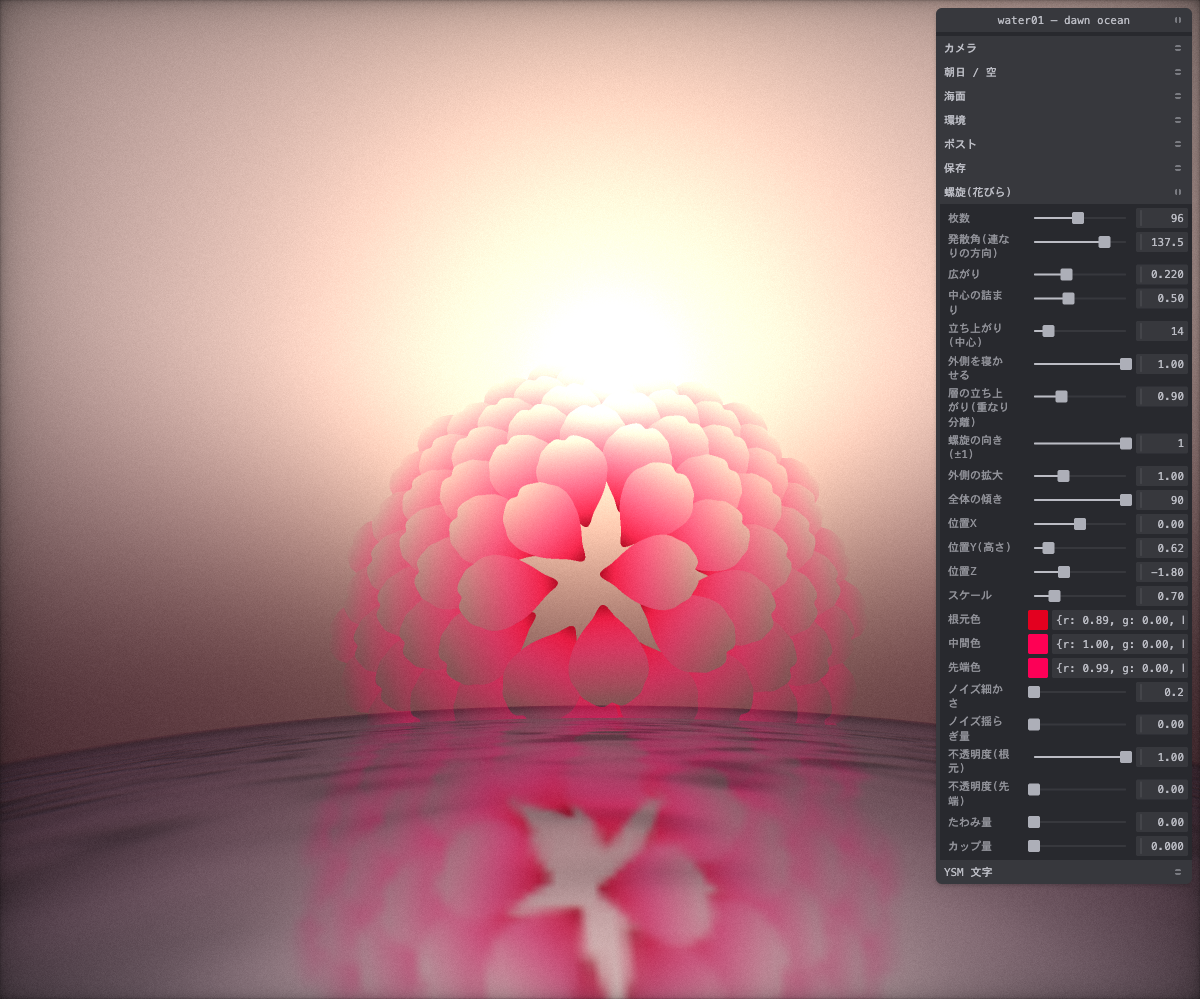This screenshot has width=1200, height=999.
Task: Click the 層の立ち上がり value field showing 0.90
Action: point(1162,396)
